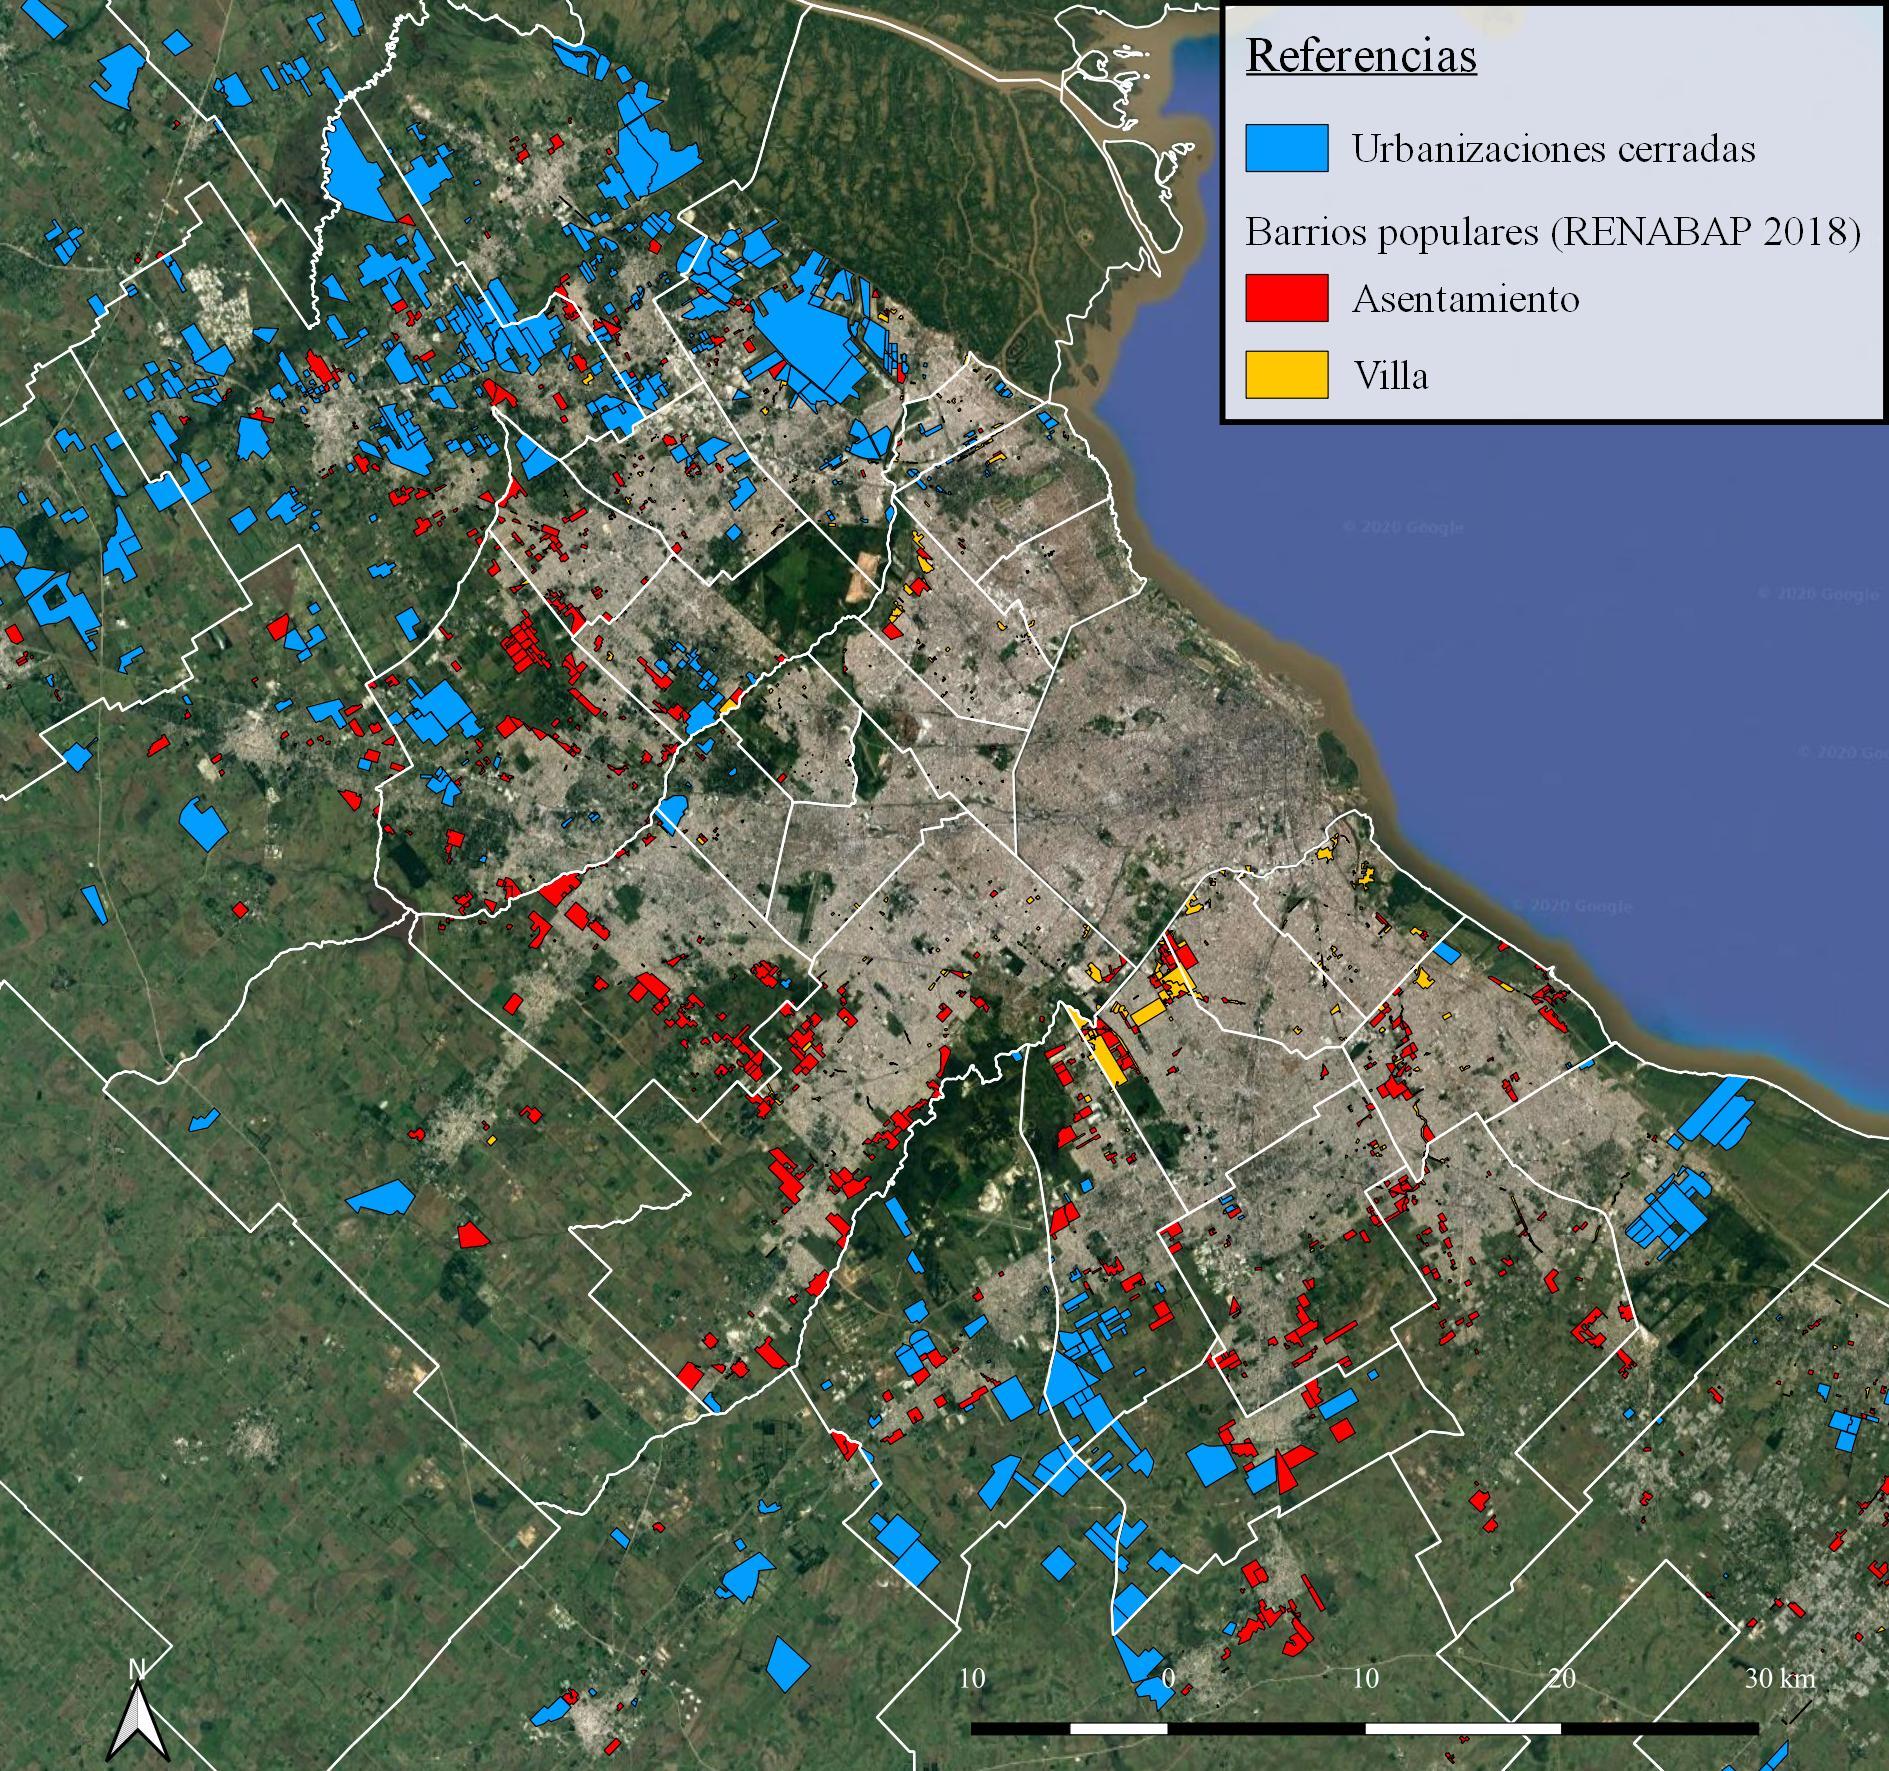Click black scale segment between 20 and 30
This screenshot has width=1889, height=1771.
click(1659, 1728)
